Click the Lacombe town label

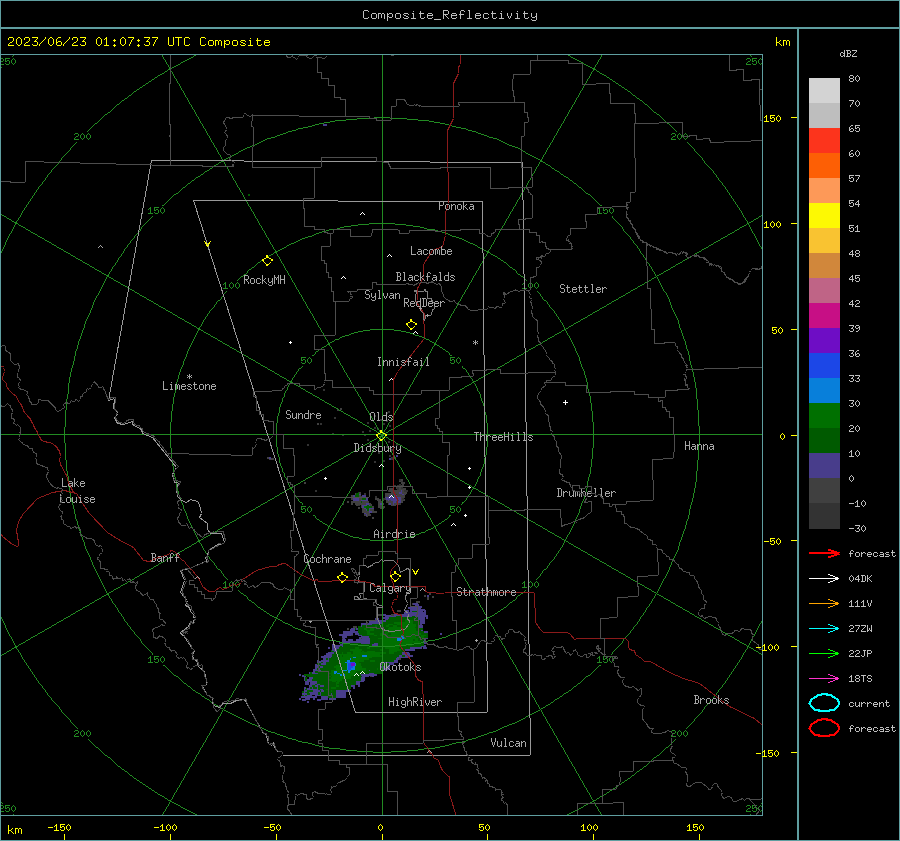tap(431, 251)
